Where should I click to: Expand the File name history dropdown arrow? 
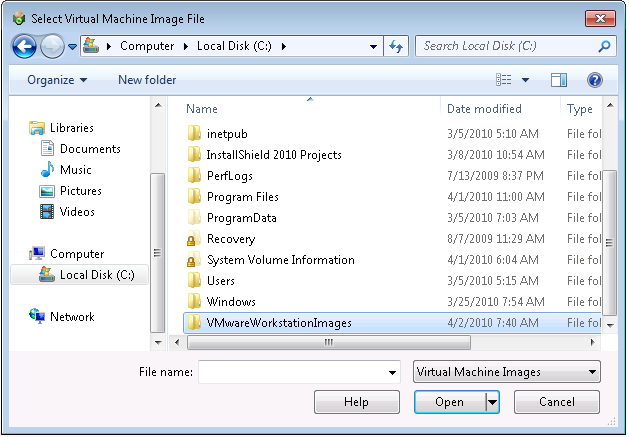pyautogui.click(x=393, y=372)
